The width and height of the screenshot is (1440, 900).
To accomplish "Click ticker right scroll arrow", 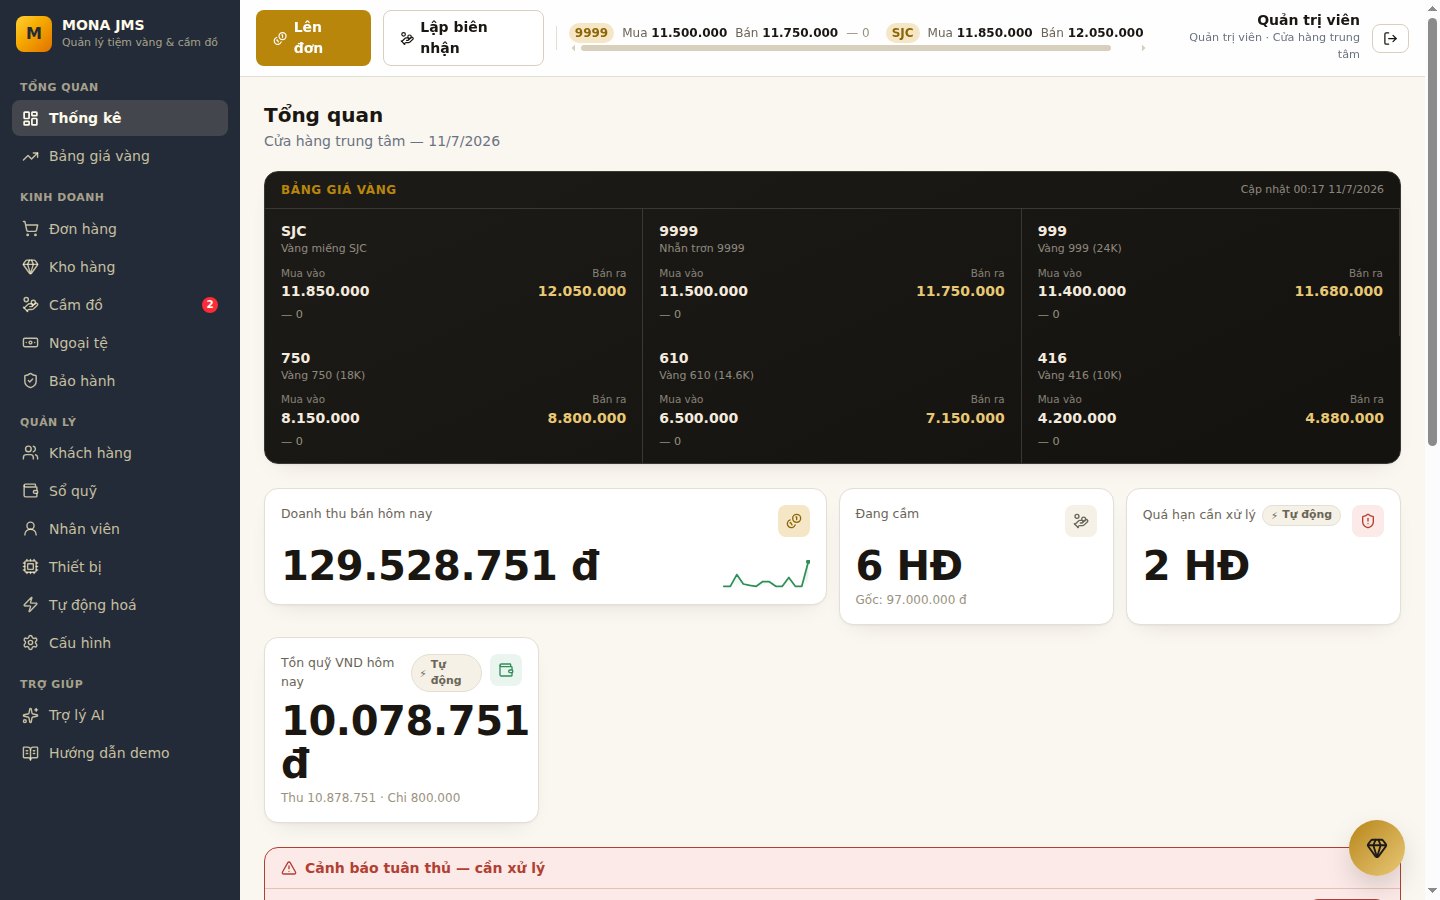I will [x=1143, y=48].
